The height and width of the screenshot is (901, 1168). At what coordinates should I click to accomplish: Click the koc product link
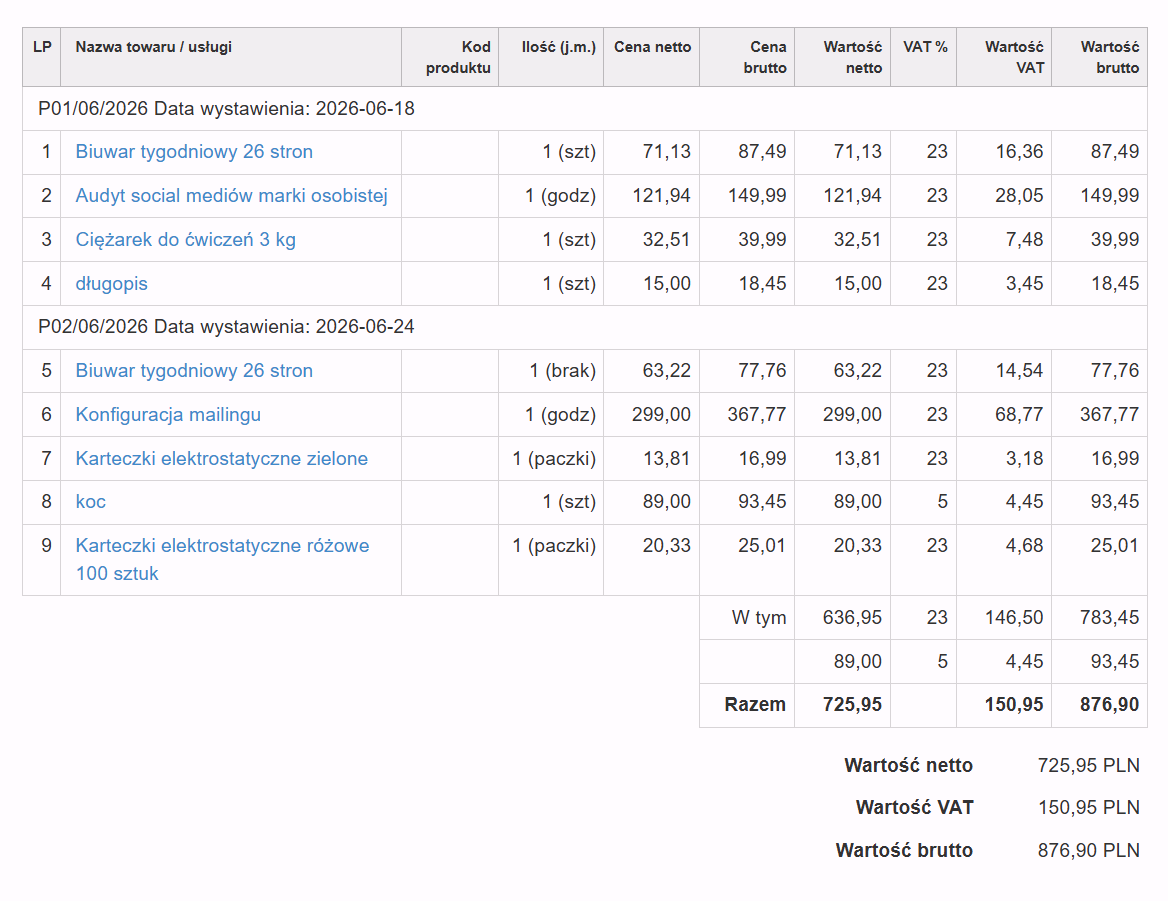[90, 502]
